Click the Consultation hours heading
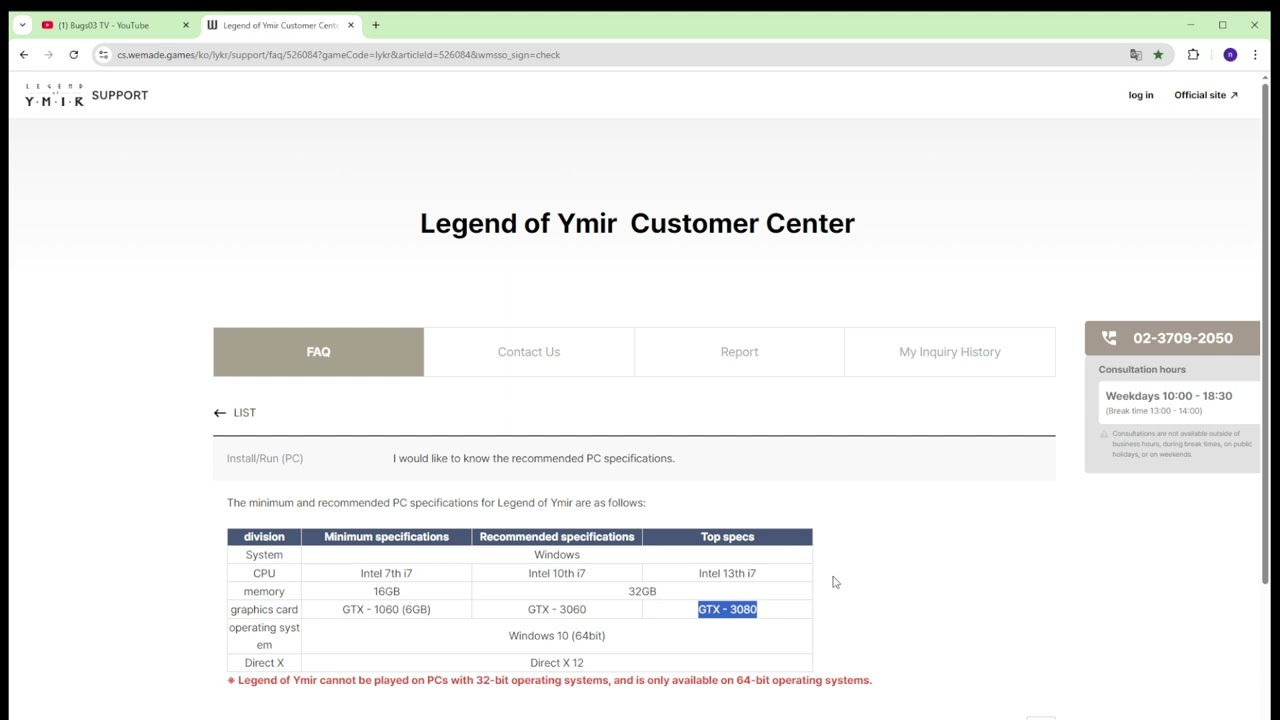Viewport: 1280px width, 720px height. [x=1142, y=370]
